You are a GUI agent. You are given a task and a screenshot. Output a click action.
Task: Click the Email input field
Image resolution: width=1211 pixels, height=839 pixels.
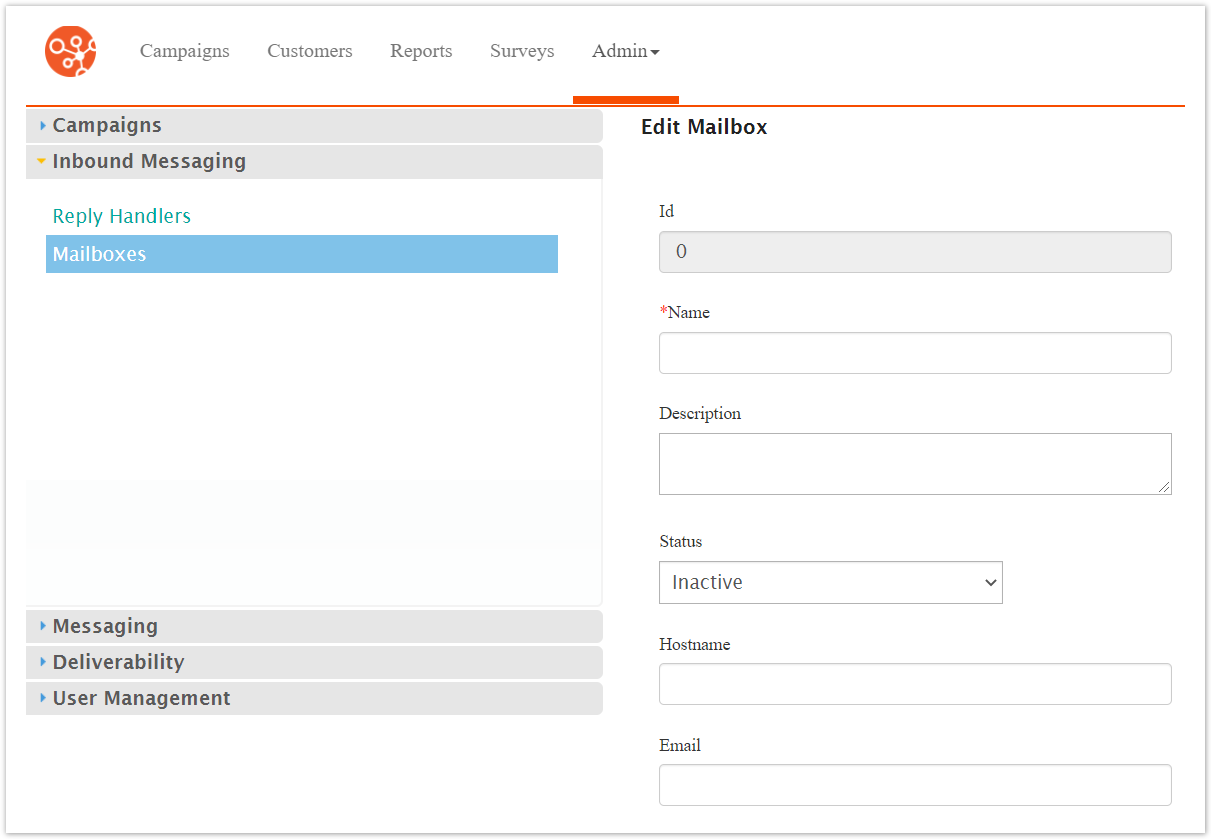coord(914,785)
